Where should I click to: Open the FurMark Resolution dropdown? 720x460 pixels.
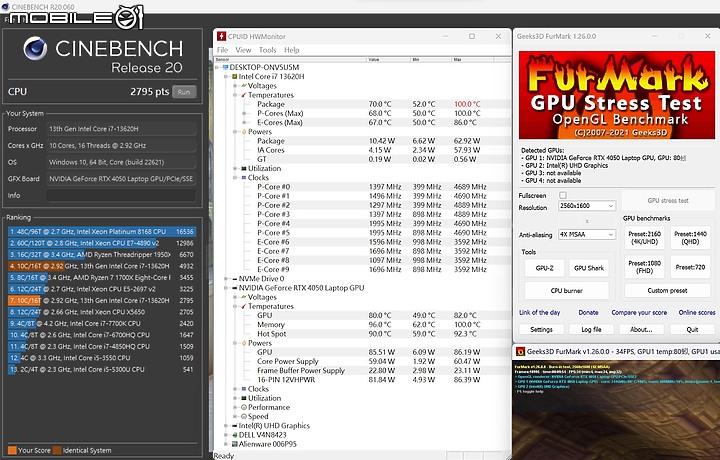[x=586, y=206]
